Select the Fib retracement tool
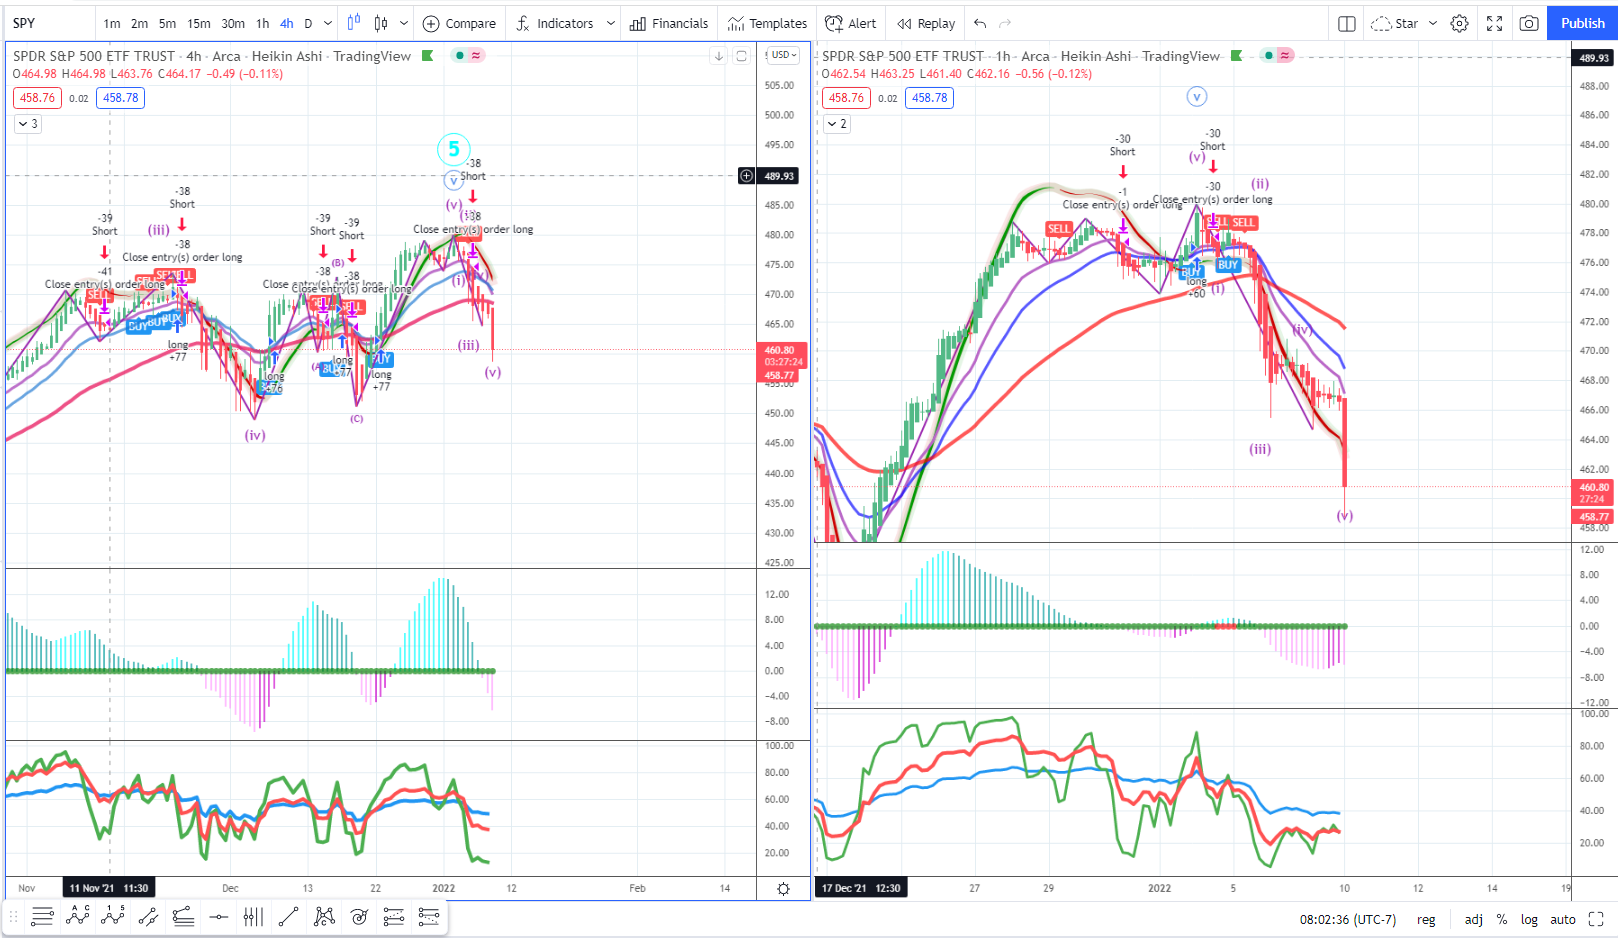This screenshot has width=1618, height=938. pyautogui.click(x=394, y=916)
